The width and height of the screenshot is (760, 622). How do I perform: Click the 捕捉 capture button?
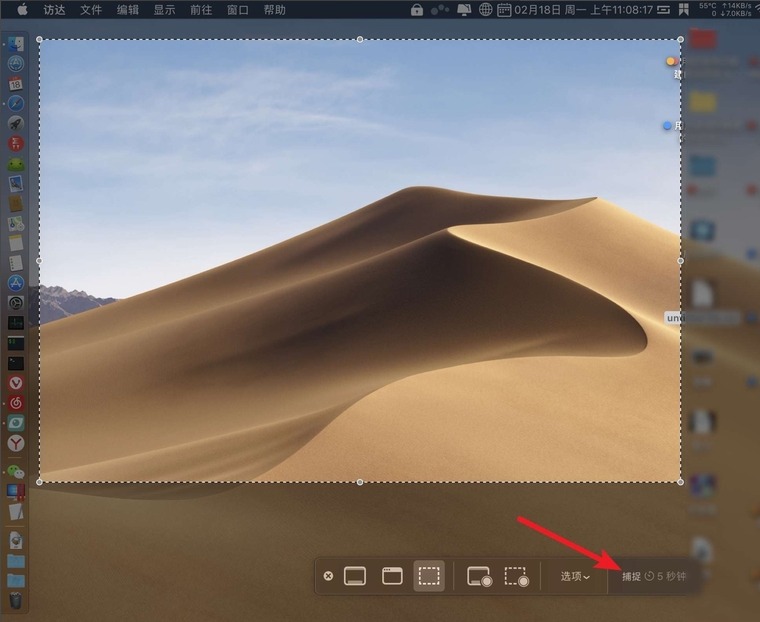[631, 576]
